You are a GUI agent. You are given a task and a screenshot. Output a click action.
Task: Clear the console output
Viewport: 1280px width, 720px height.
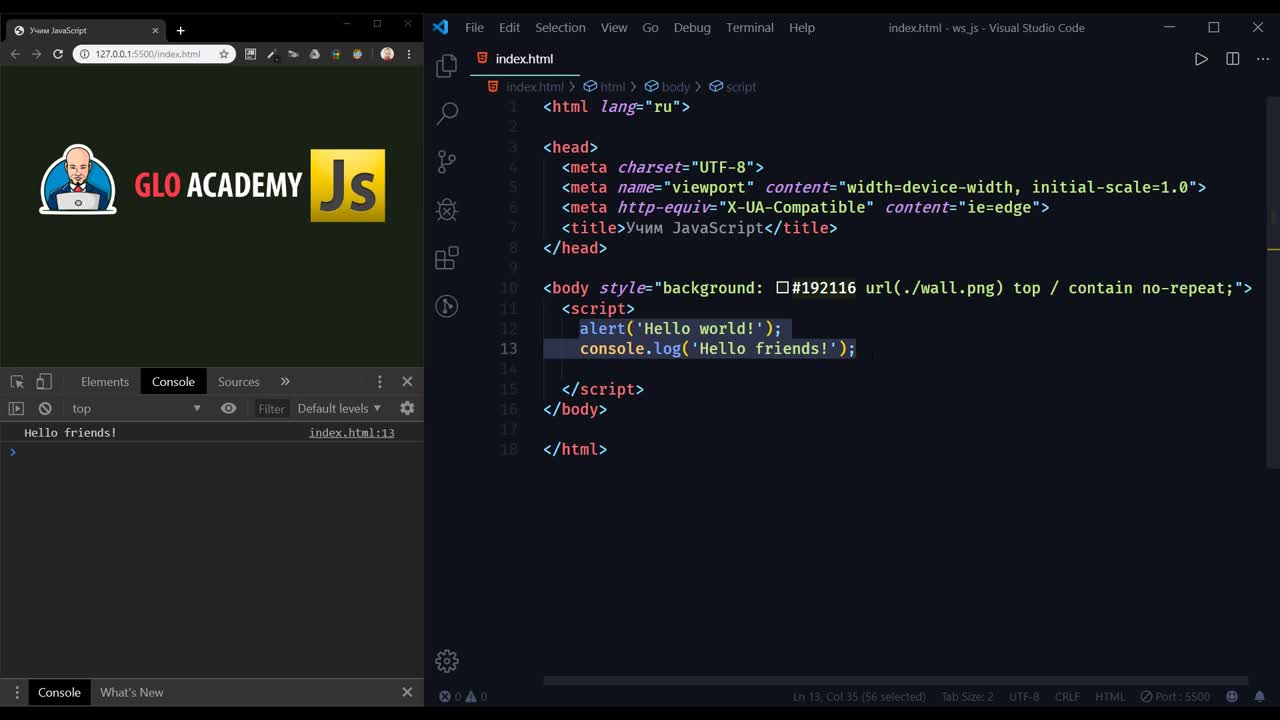45,408
